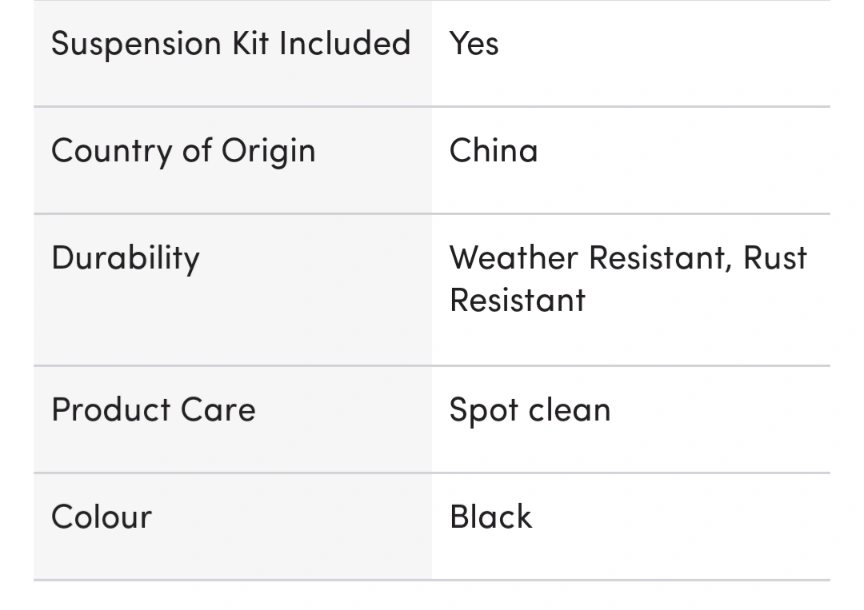This screenshot has height=610, width=864.
Task: Click the word Origin in the label
Action: [268, 151]
